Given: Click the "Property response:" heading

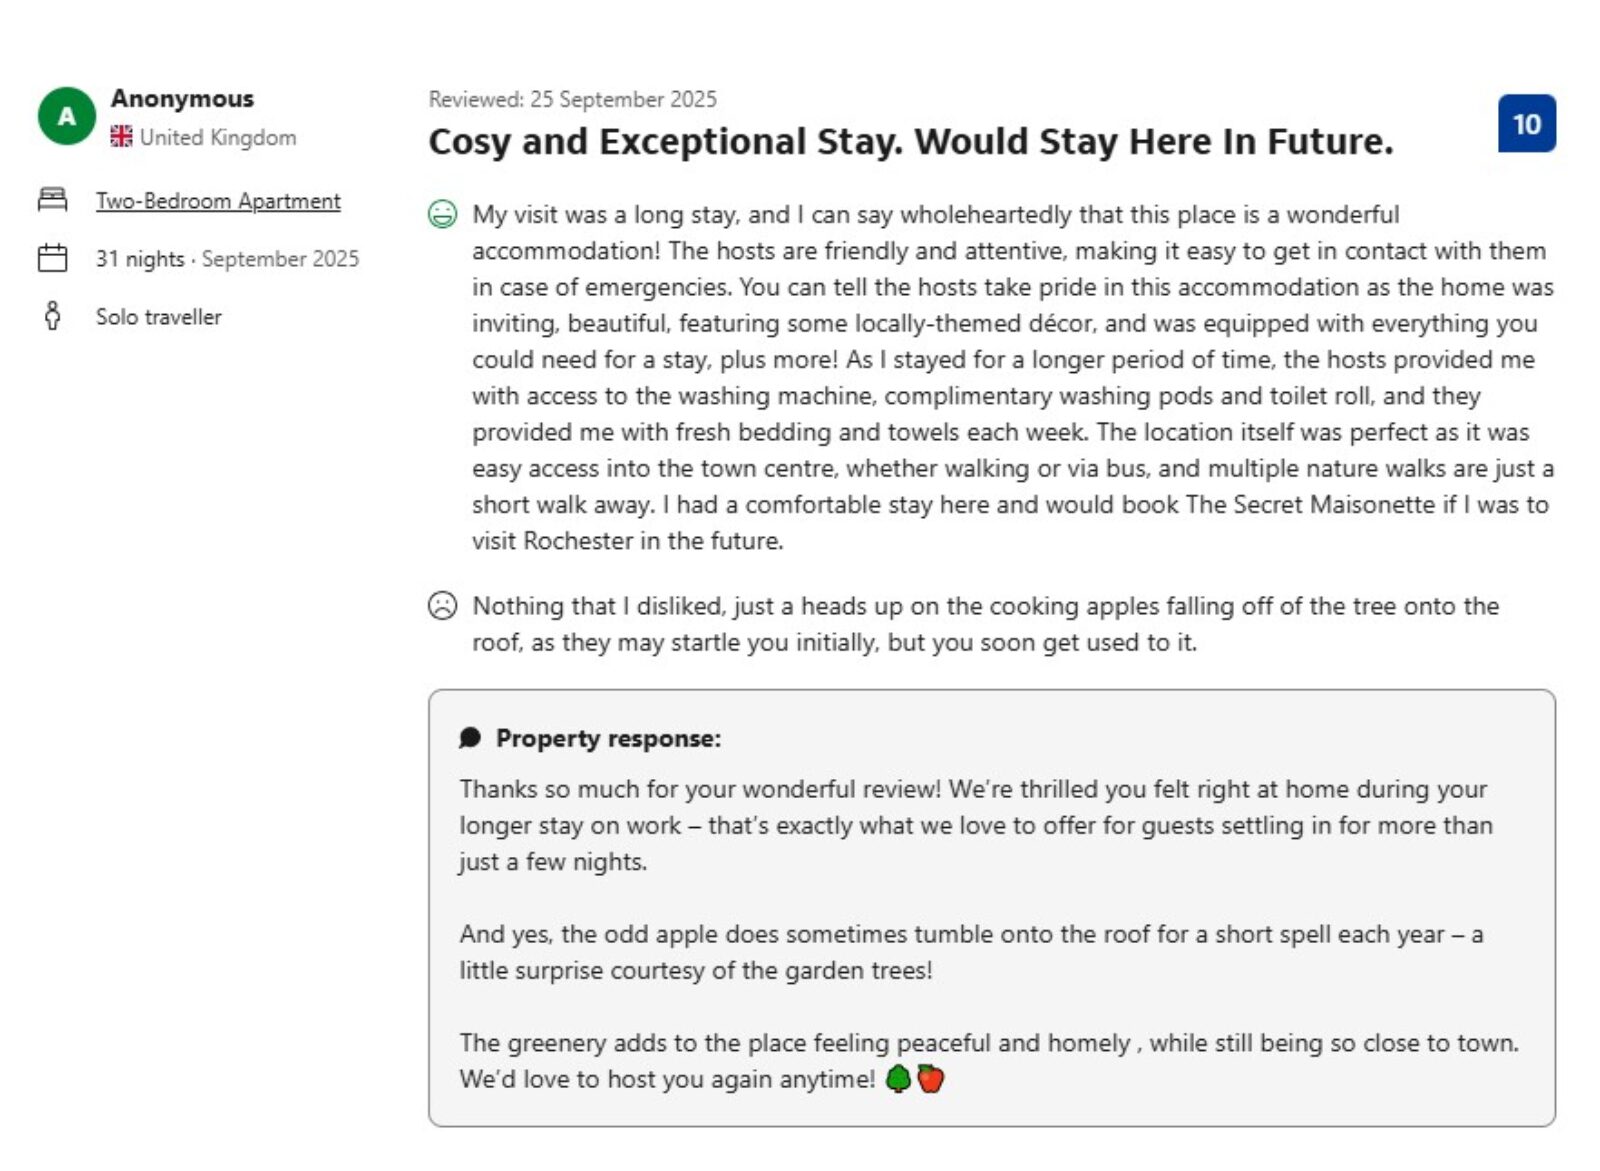Looking at the screenshot, I should pyautogui.click(x=608, y=738).
